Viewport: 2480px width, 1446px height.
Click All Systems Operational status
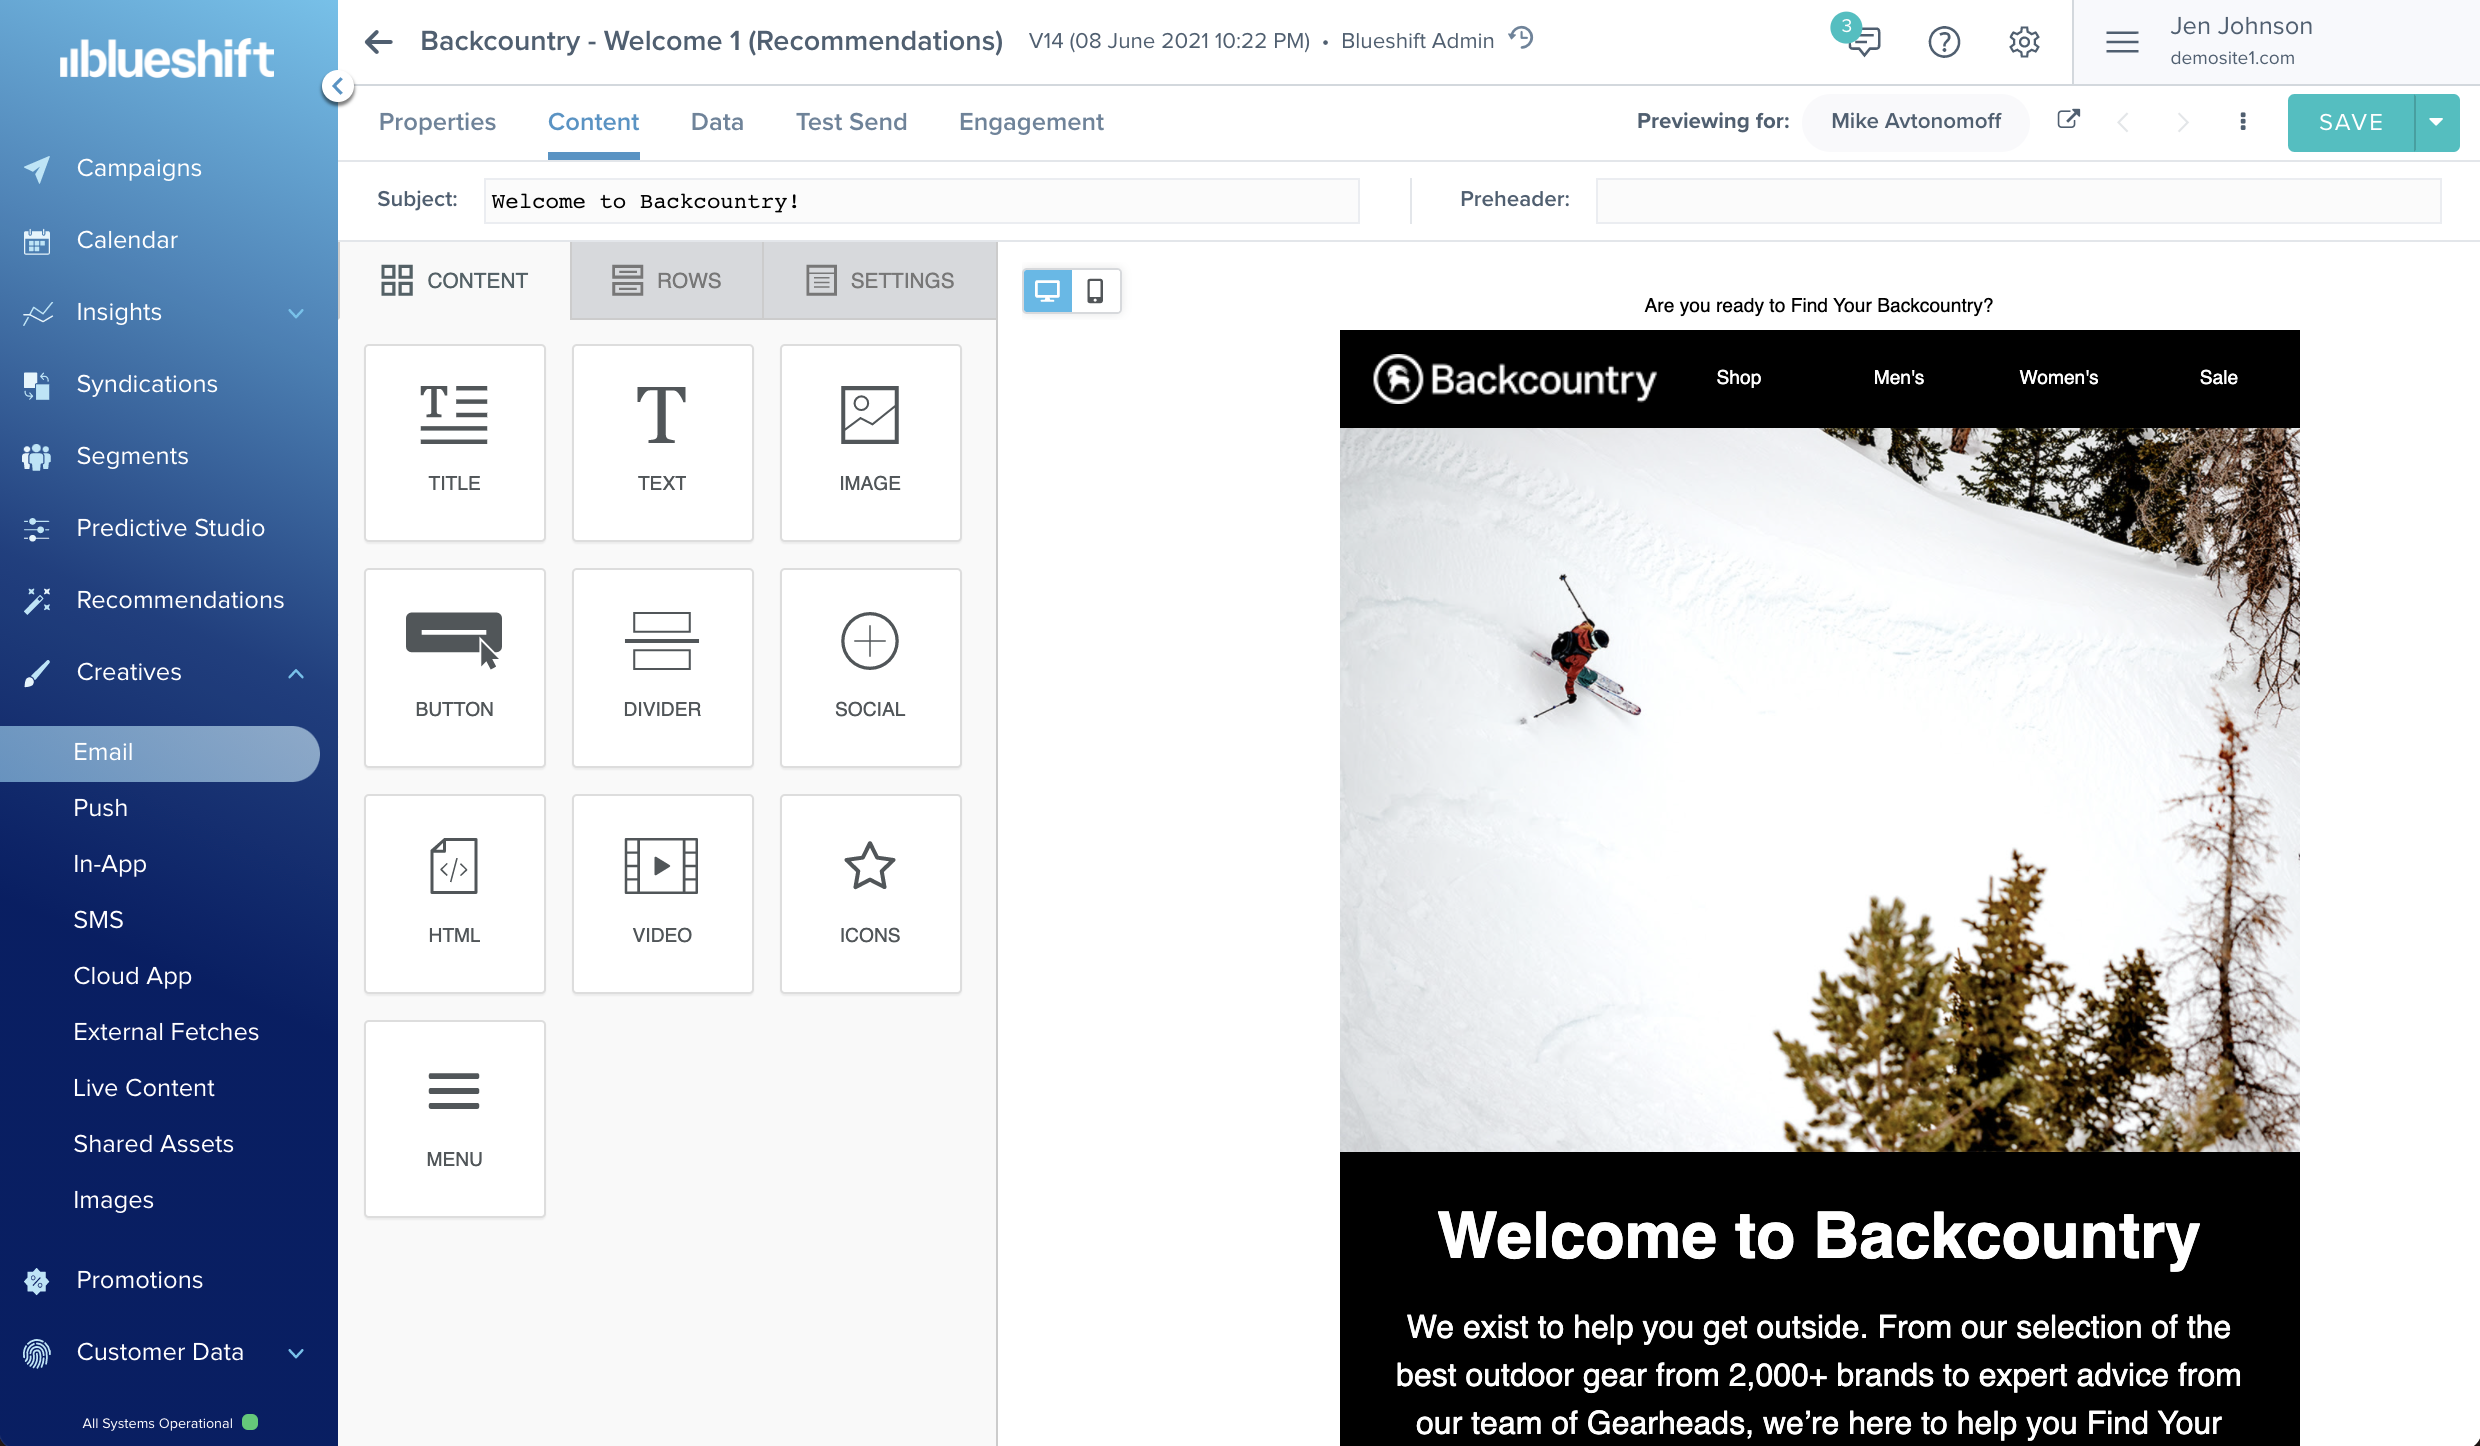click(x=158, y=1423)
